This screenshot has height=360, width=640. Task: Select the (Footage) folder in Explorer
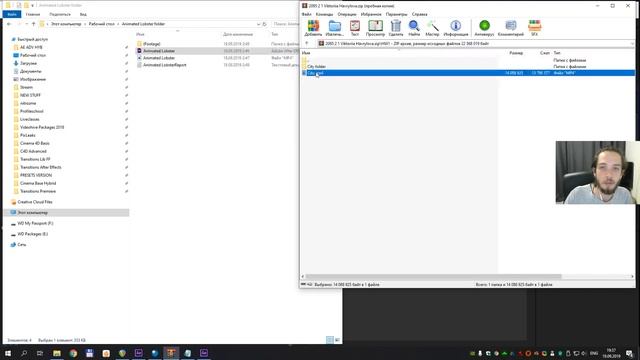pos(151,44)
